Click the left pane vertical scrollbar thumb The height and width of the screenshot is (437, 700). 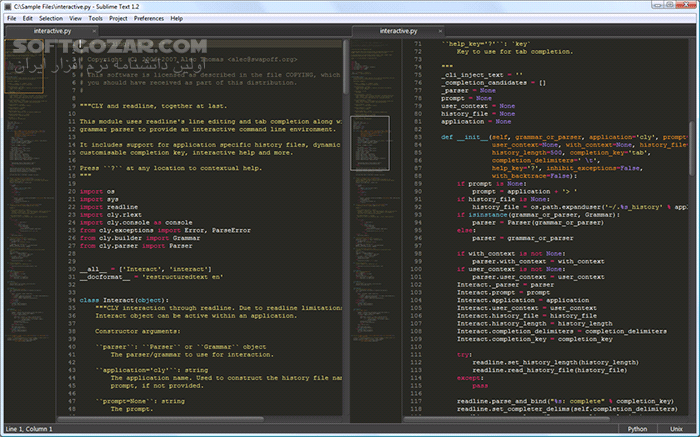pos(346,67)
